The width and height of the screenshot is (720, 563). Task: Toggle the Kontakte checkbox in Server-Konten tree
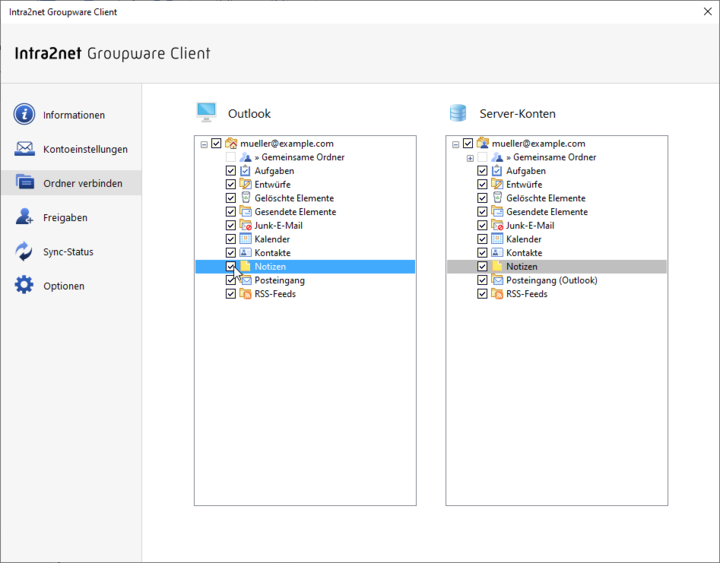click(482, 253)
